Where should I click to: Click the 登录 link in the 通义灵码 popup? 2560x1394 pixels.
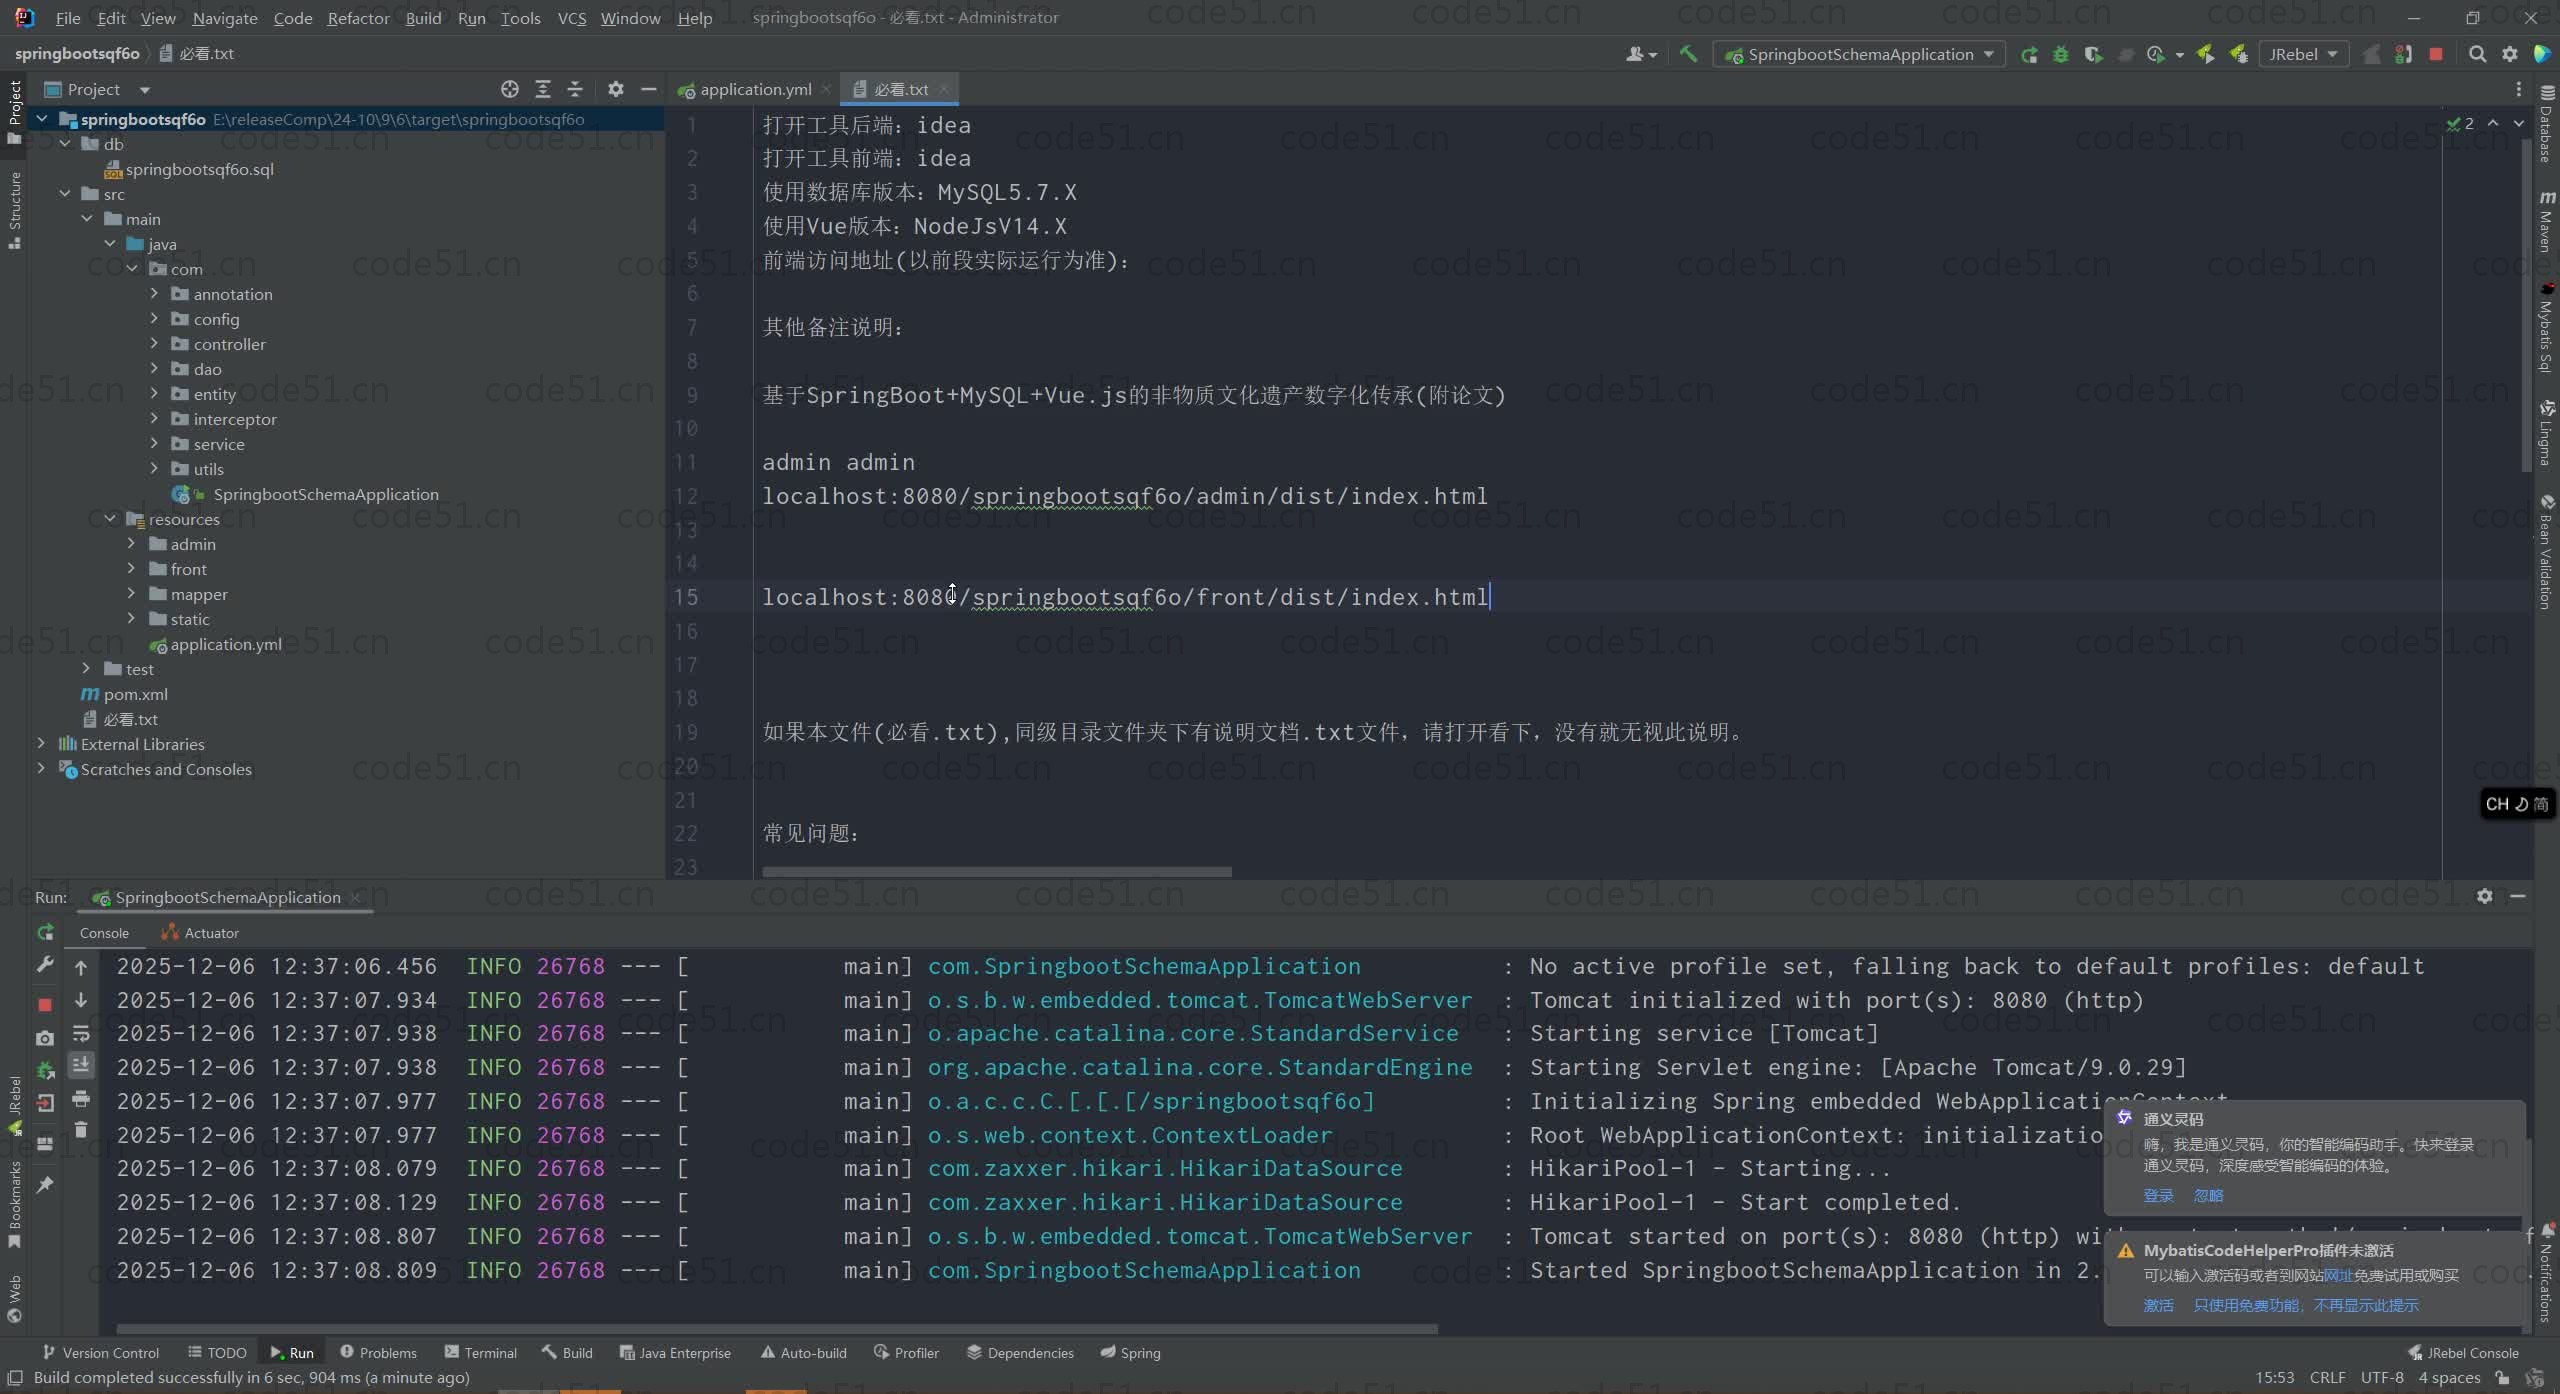pyautogui.click(x=2157, y=1195)
